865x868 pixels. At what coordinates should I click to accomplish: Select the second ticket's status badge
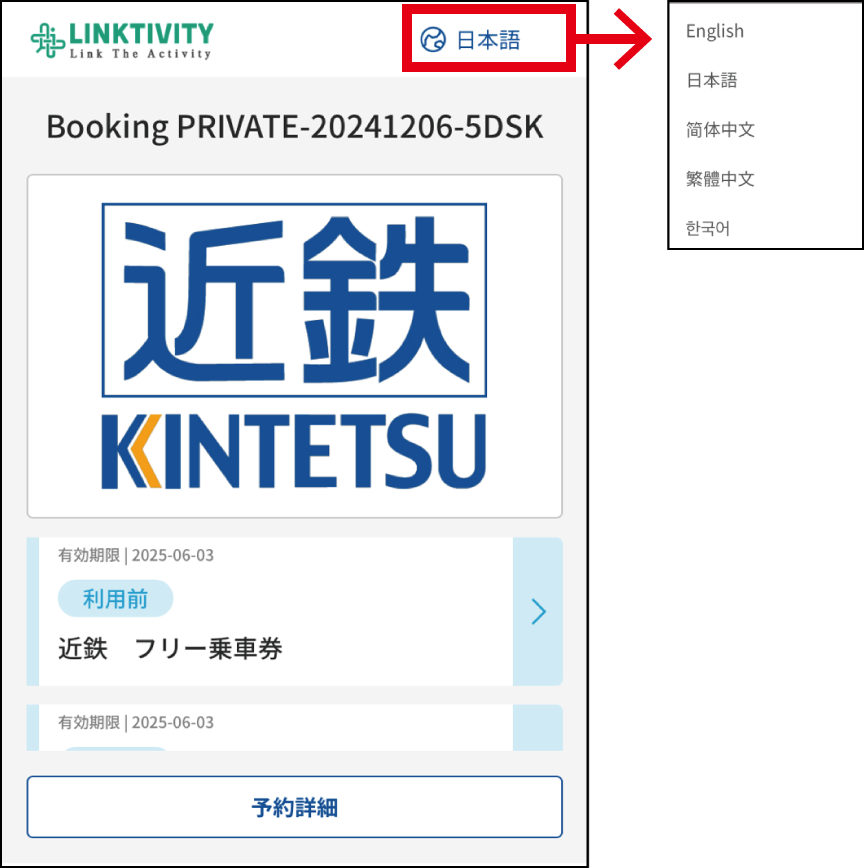[115, 753]
